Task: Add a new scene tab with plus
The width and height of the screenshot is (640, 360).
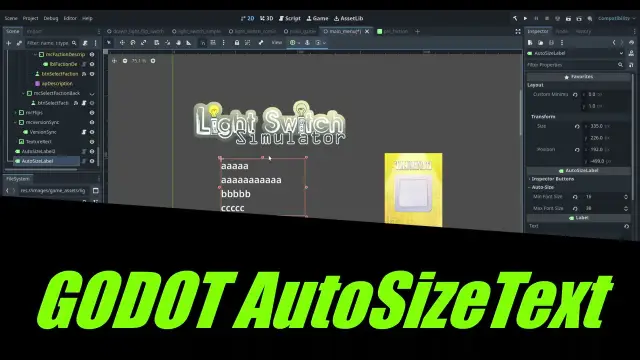Action: [x=417, y=31]
